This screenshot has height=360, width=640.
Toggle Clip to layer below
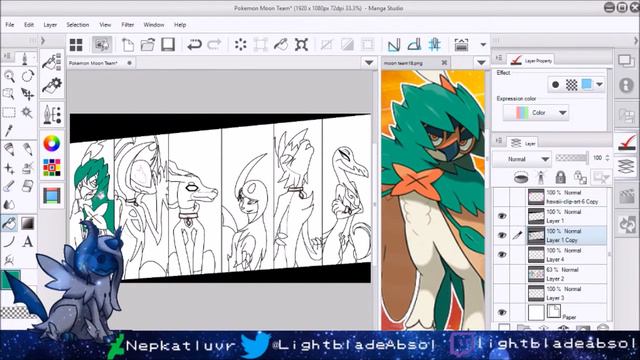pyautogui.click(x=521, y=177)
